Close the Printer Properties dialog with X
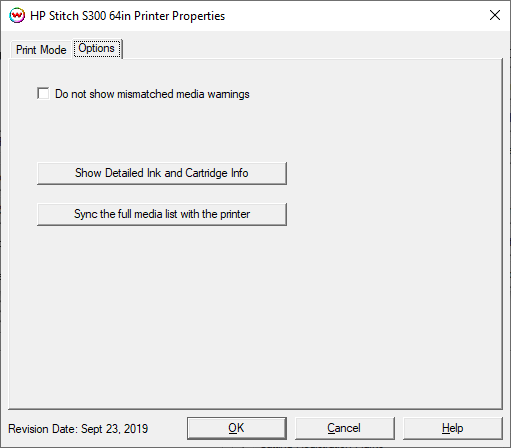 coord(495,15)
